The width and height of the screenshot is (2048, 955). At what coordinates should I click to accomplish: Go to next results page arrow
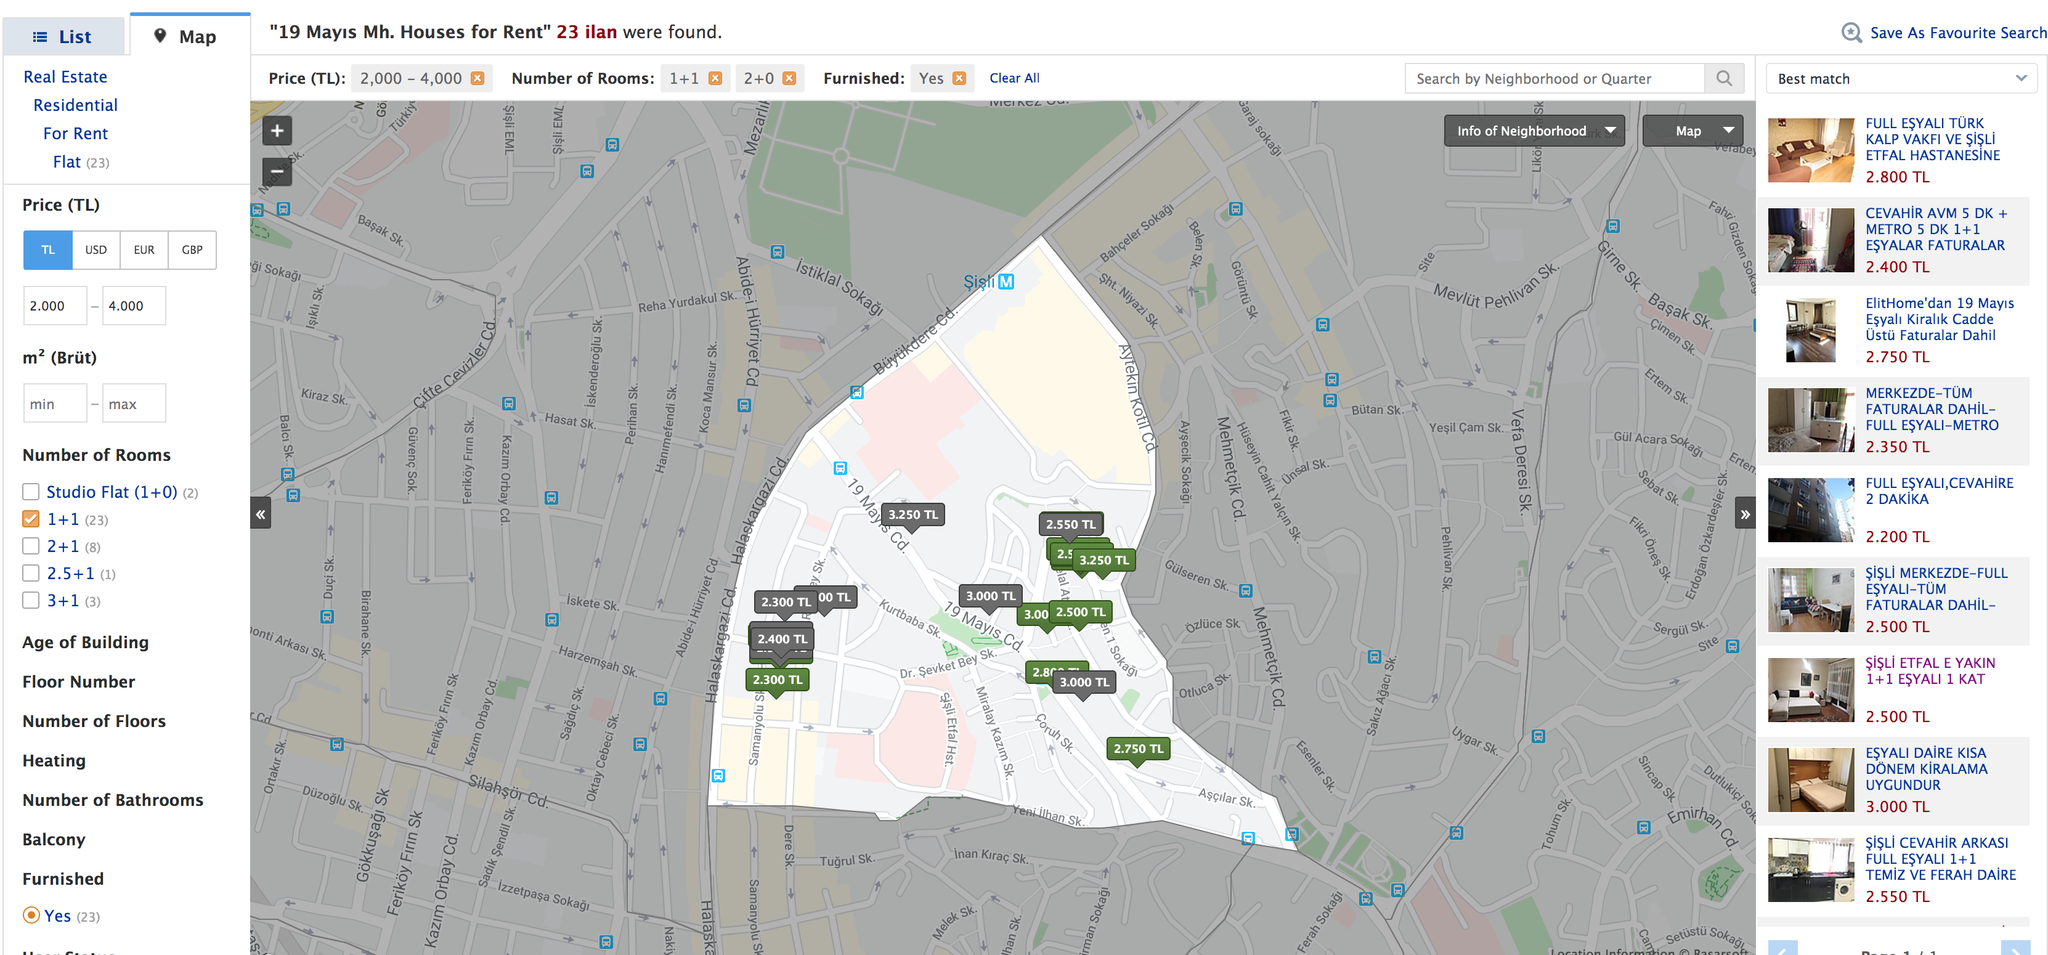click(x=2015, y=948)
